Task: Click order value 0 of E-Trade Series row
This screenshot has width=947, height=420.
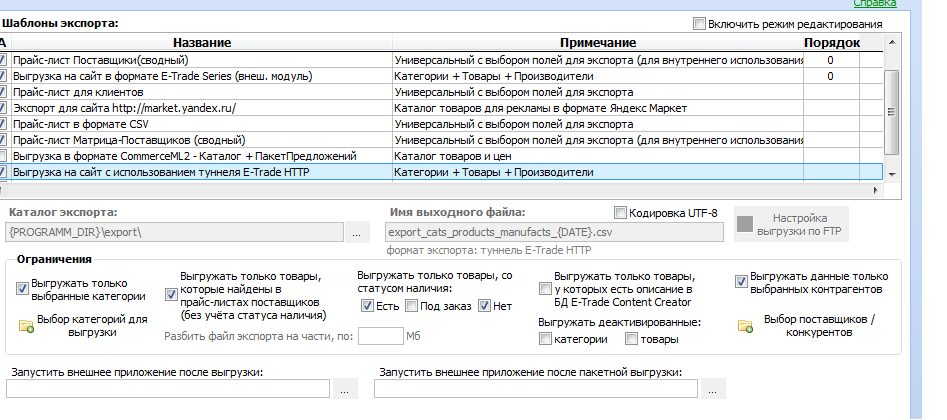Action: pyautogui.click(x=831, y=76)
